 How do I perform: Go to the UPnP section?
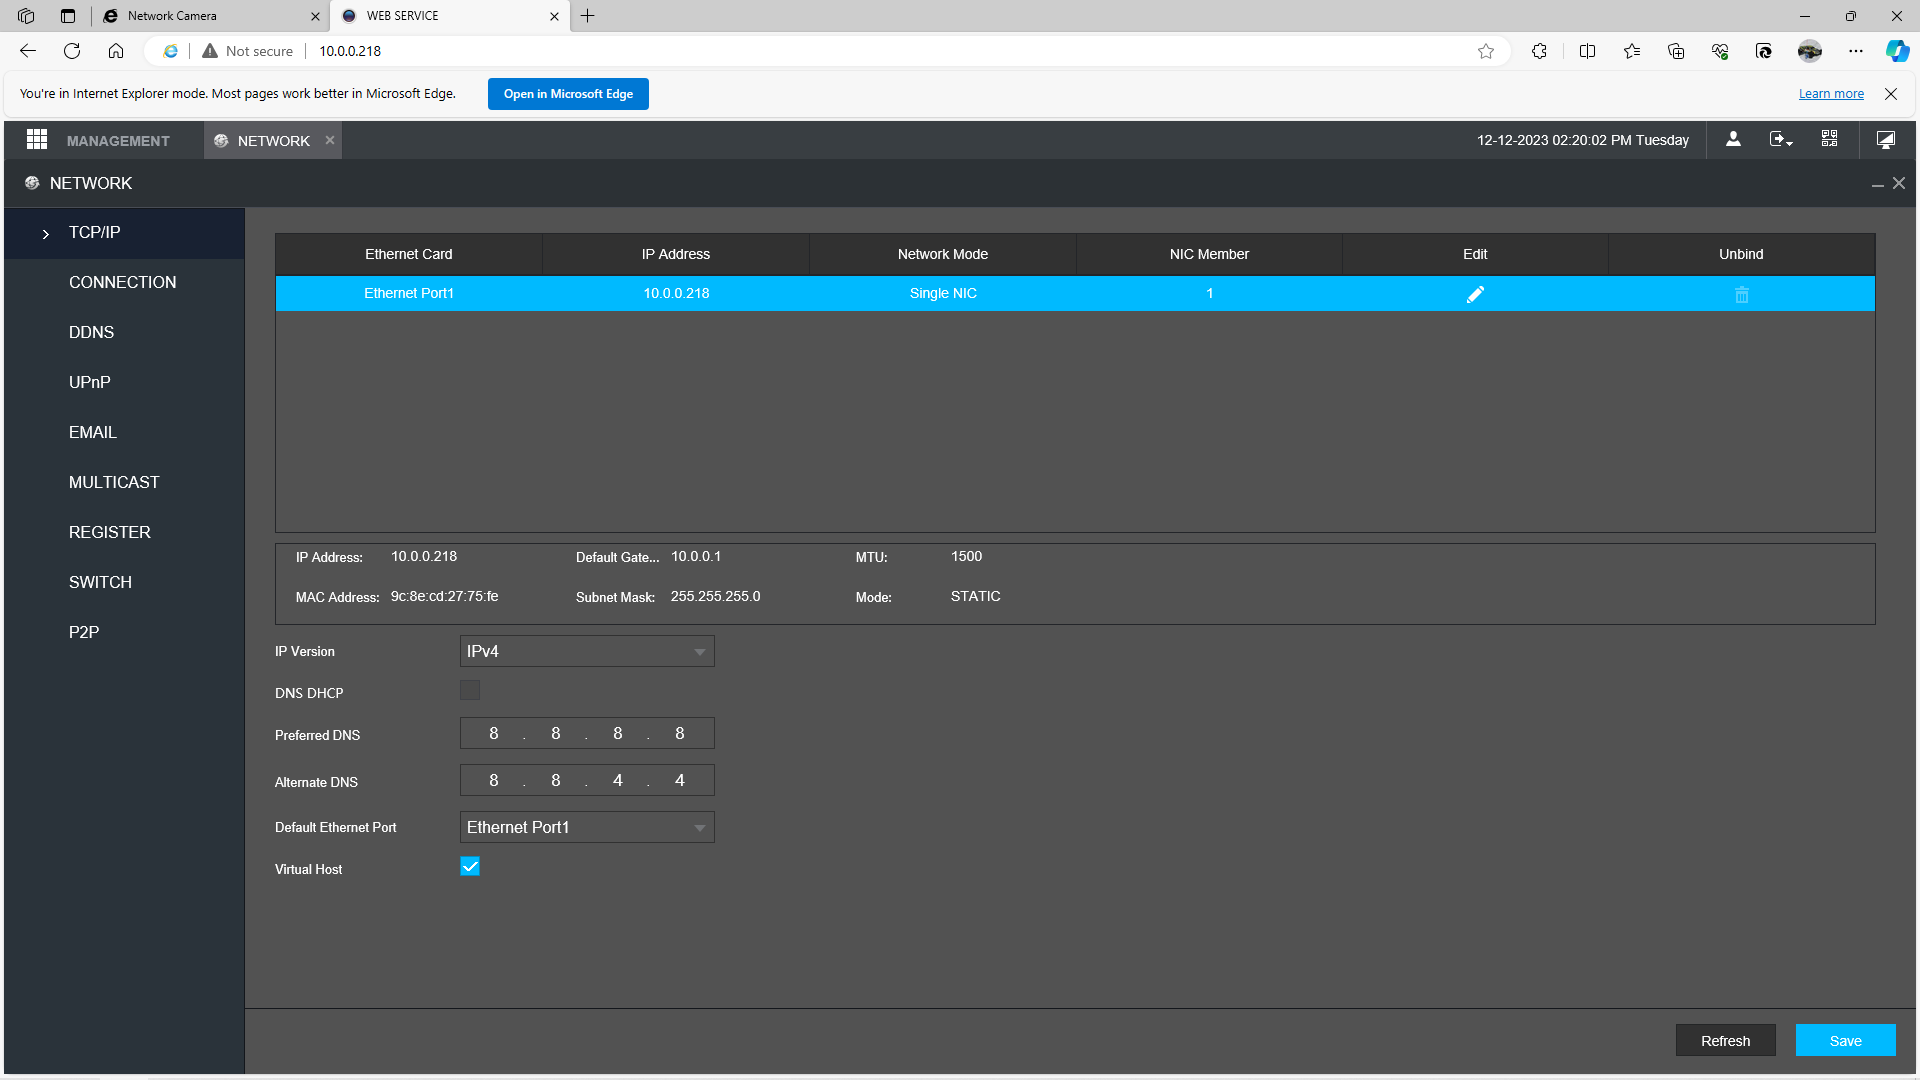coord(90,383)
